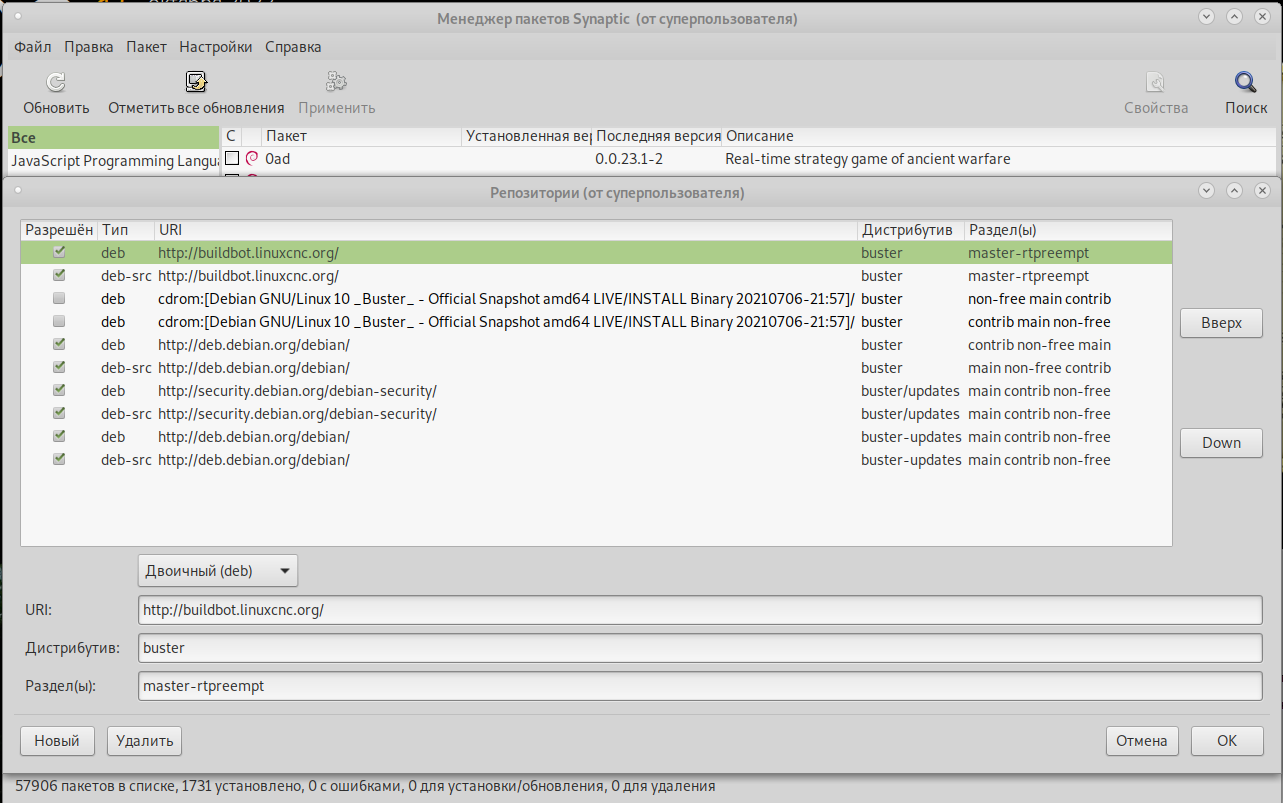Enable the cdrom repository with non-free main contrib
This screenshot has width=1283, height=803.
(x=59, y=298)
